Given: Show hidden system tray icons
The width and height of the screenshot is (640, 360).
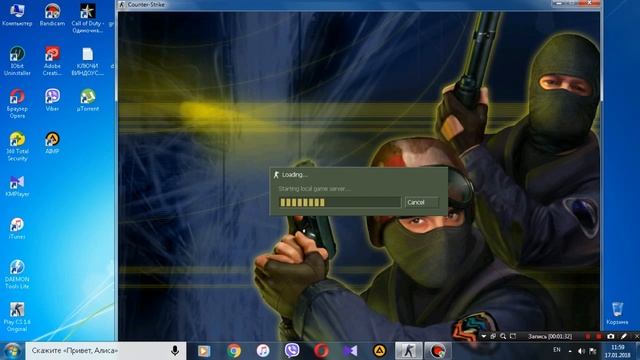Looking at the screenshot, I should 570,351.
